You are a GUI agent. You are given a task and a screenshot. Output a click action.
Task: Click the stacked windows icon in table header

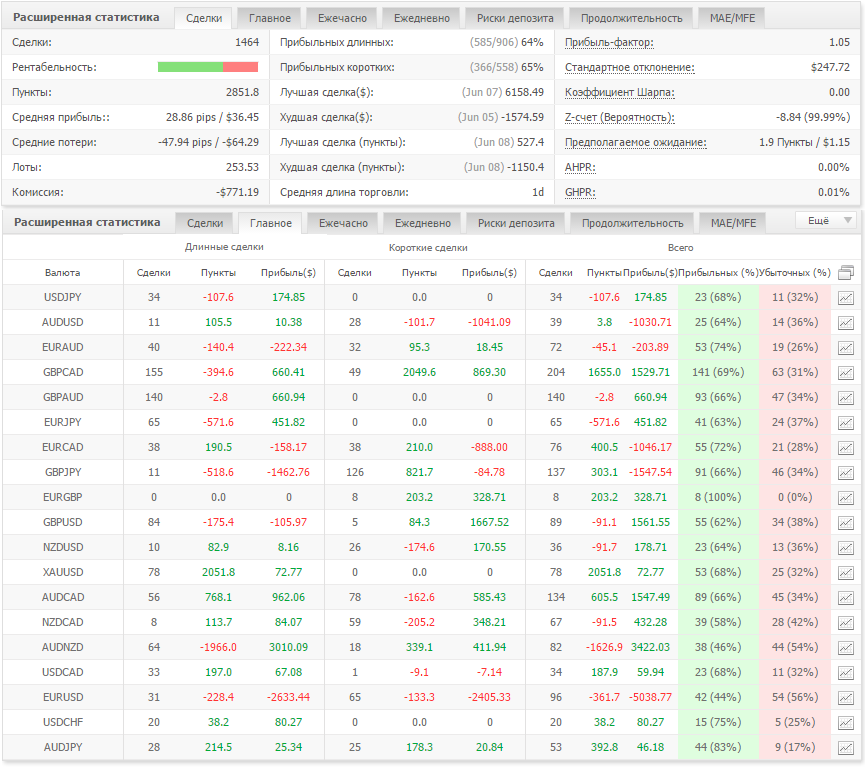point(846,272)
